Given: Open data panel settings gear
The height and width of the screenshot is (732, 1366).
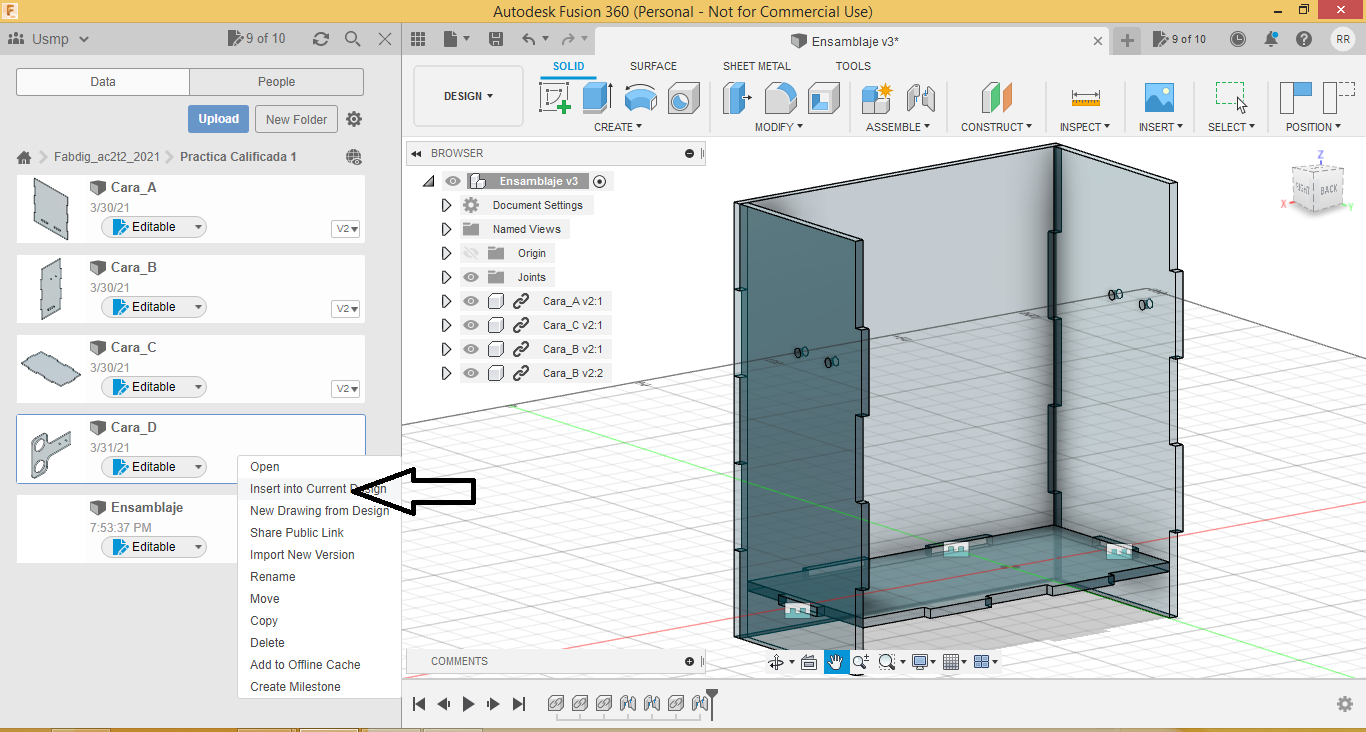Looking at the screenshot, I should (x=354, y=119).
